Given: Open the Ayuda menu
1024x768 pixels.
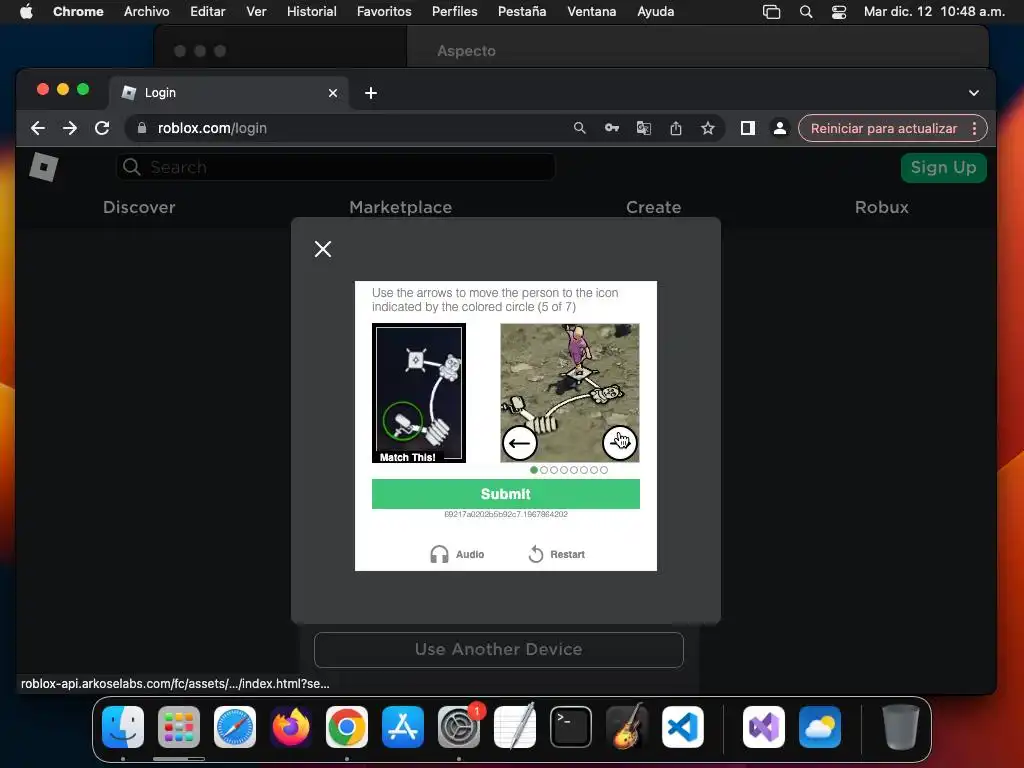Looking at the screenshot, I should pos(656,11).
